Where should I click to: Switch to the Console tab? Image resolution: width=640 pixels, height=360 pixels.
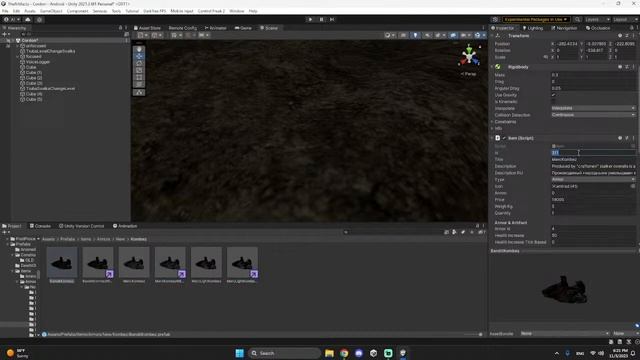pyautogui.click(x=40, y=226)
